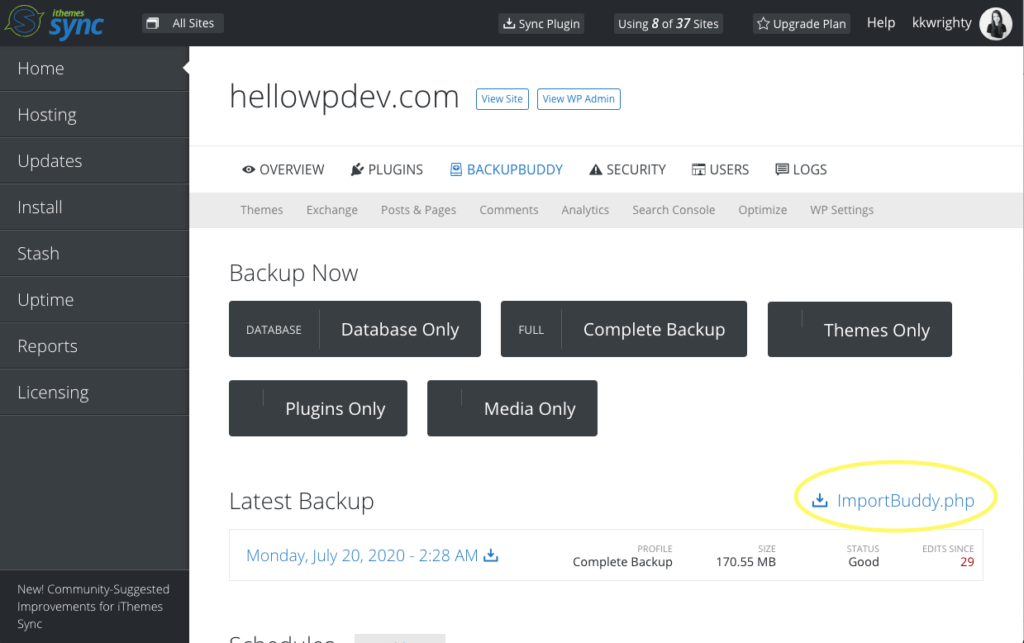The image size is (1024, 643).
Task: Click the Plugins plug icon
Action: coord(357,170)
